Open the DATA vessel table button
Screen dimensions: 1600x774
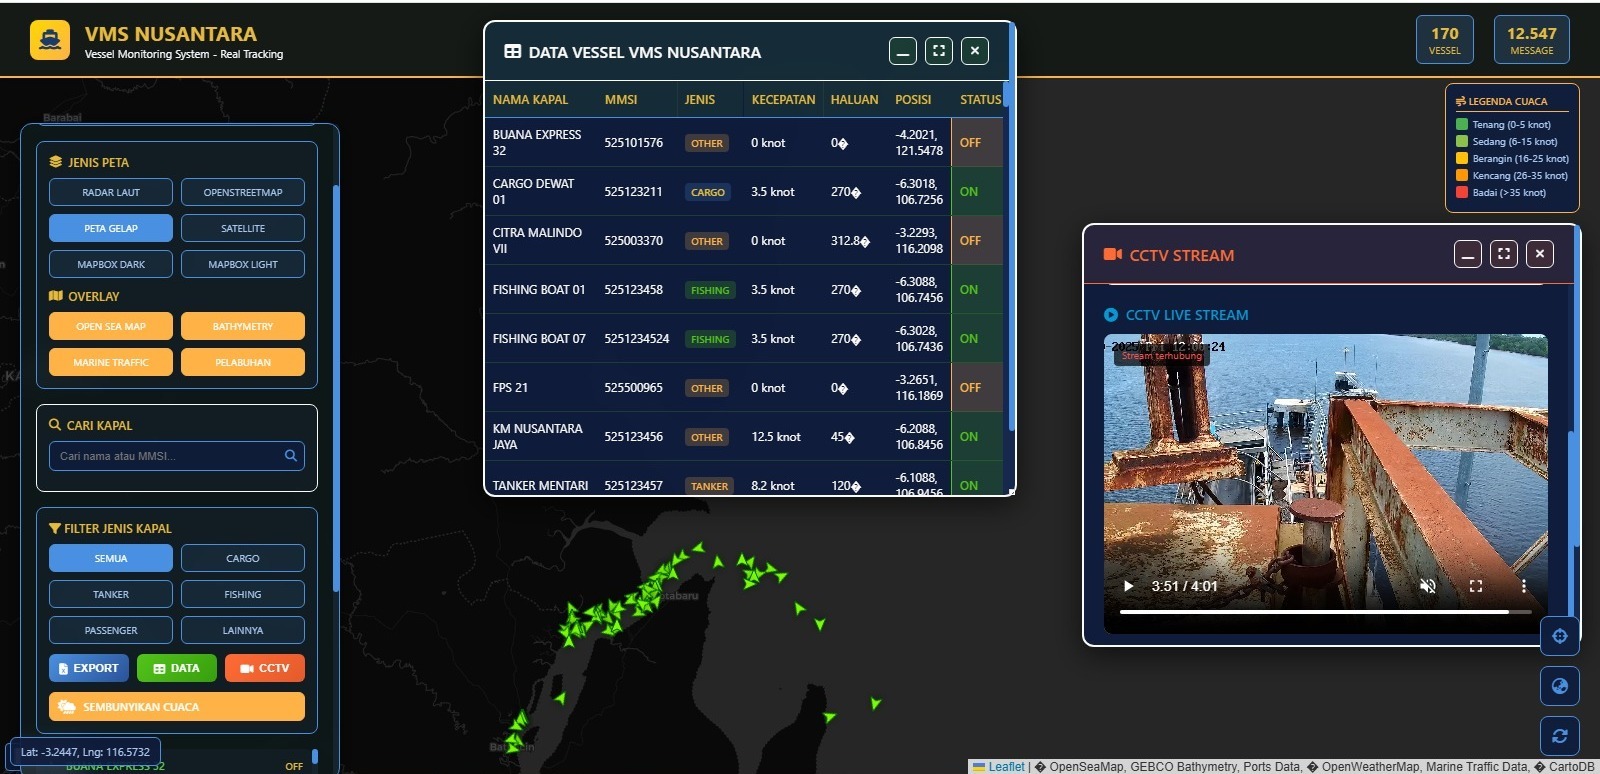pos(177,668)
